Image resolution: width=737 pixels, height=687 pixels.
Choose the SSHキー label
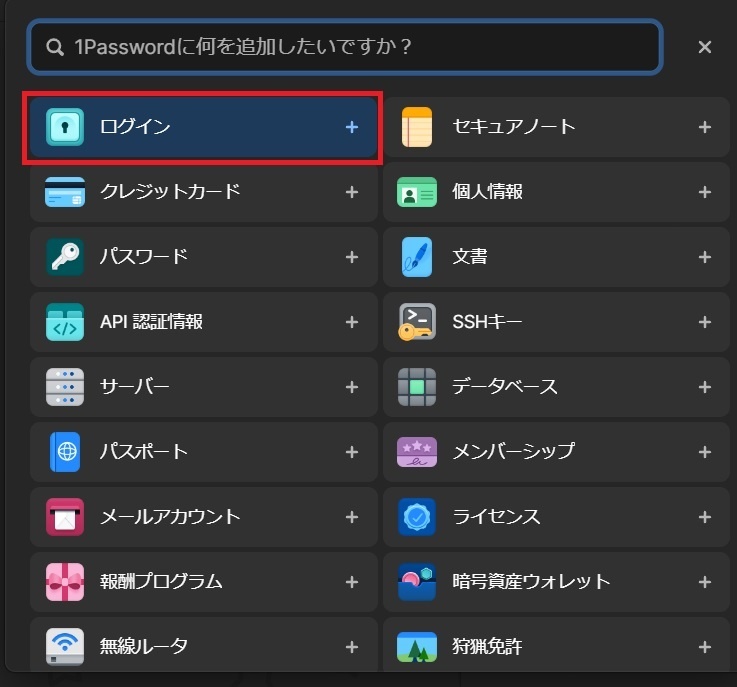pyautogui.click(x=487, y=322)
